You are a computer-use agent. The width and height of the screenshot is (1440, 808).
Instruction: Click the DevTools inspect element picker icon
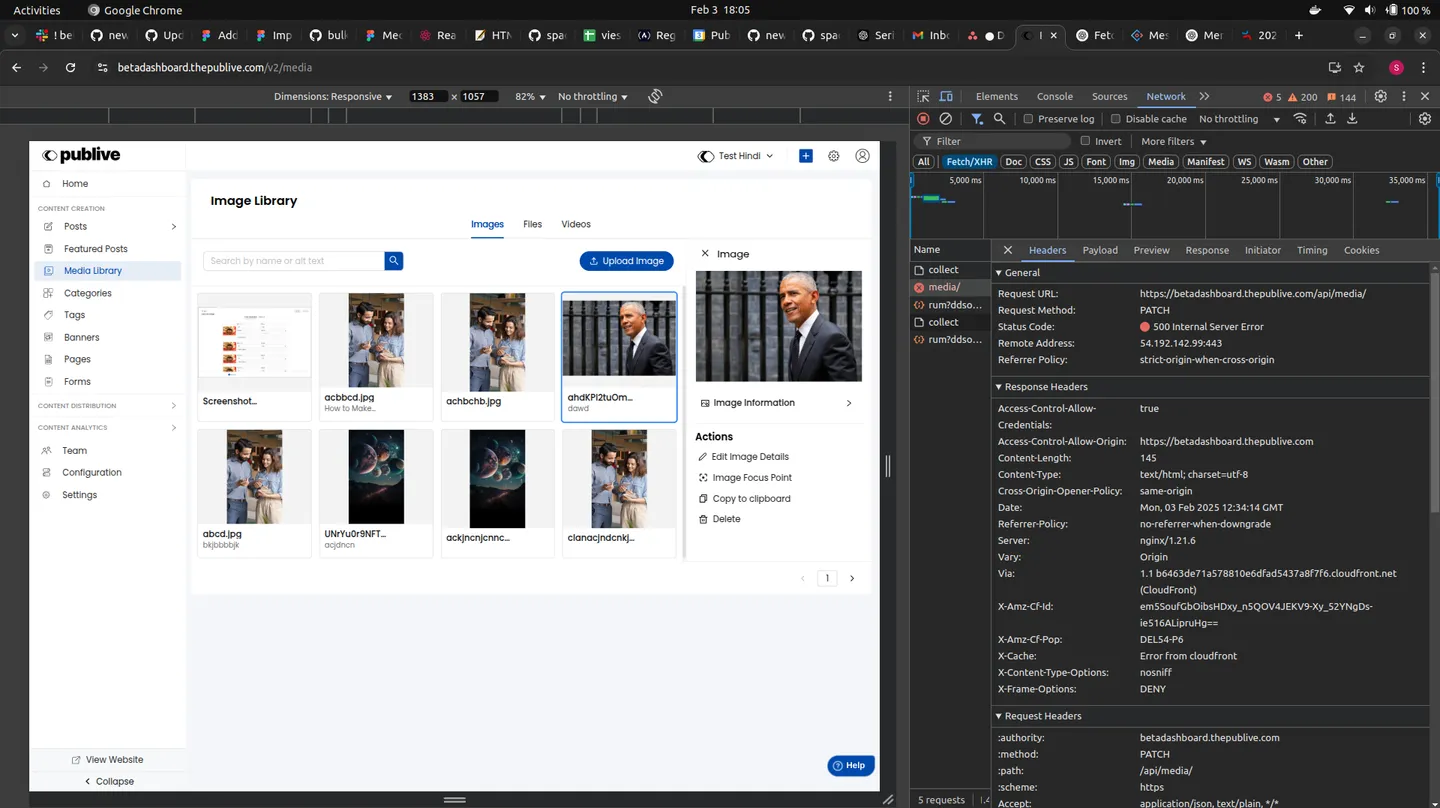click(x=923, y=97)
